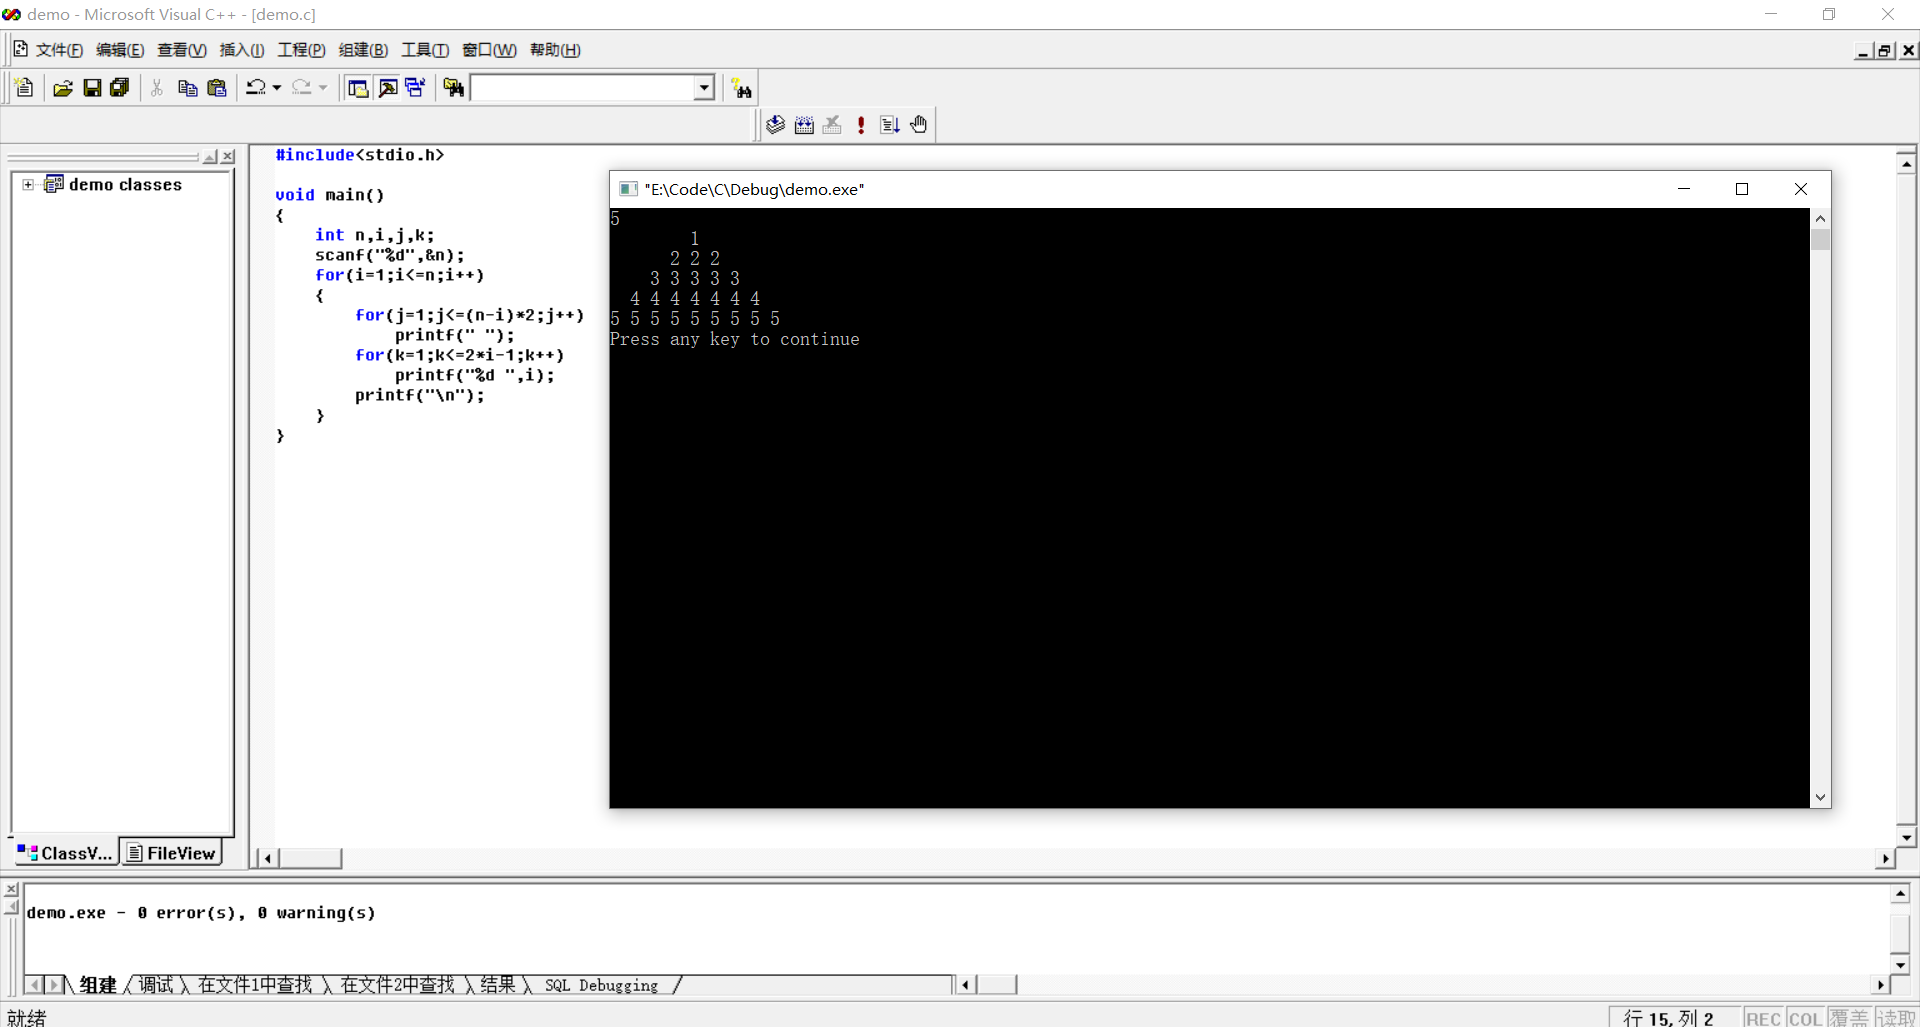Click editor horizontal scroll left arrow

coord(268,858)
